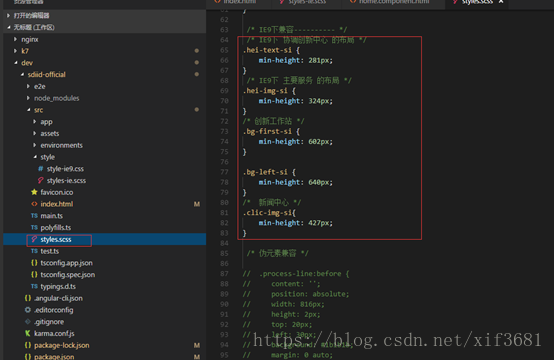Switch to styles-ie.scss editor tab
554x360 pixels.
click(307, 2)
